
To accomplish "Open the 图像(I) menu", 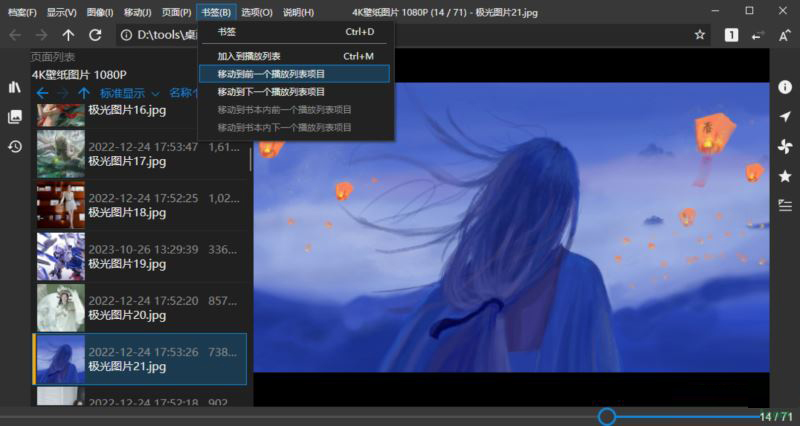I will pyautogui.click(x=100, y=12).
